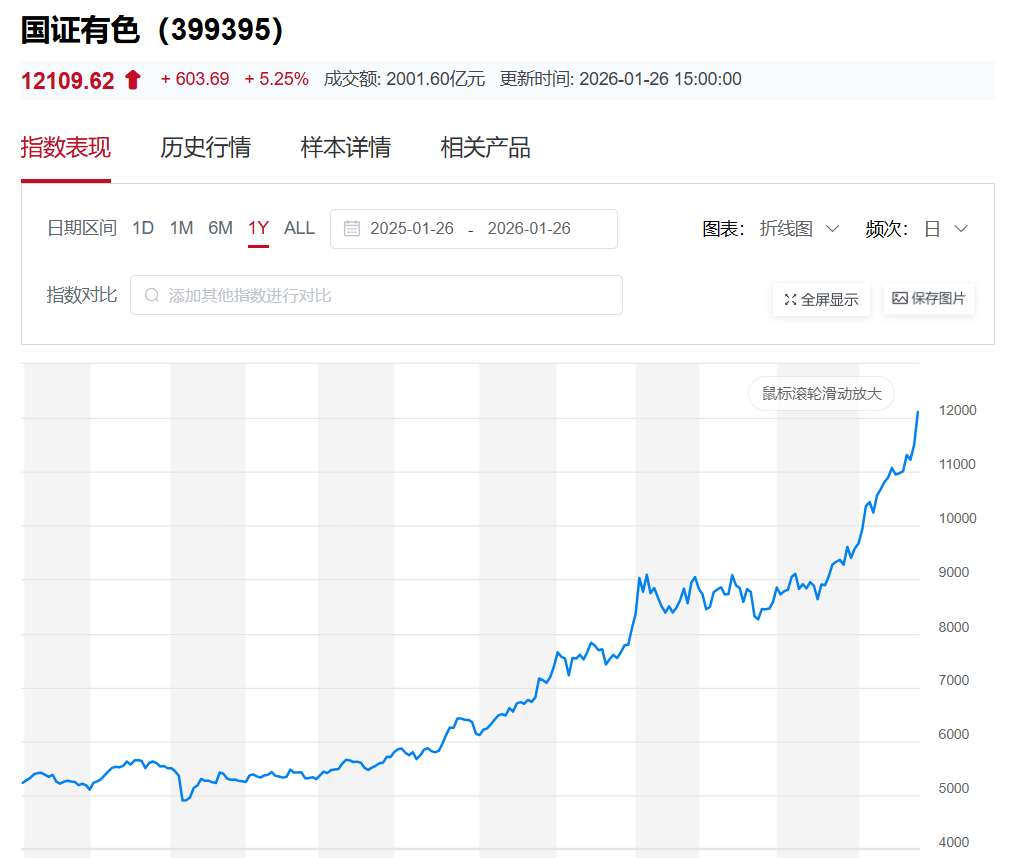This screenshot has height=858, width=1013.
Task: Show ALL historical date range
Action: pyautogui.click(x=299, y=228)
